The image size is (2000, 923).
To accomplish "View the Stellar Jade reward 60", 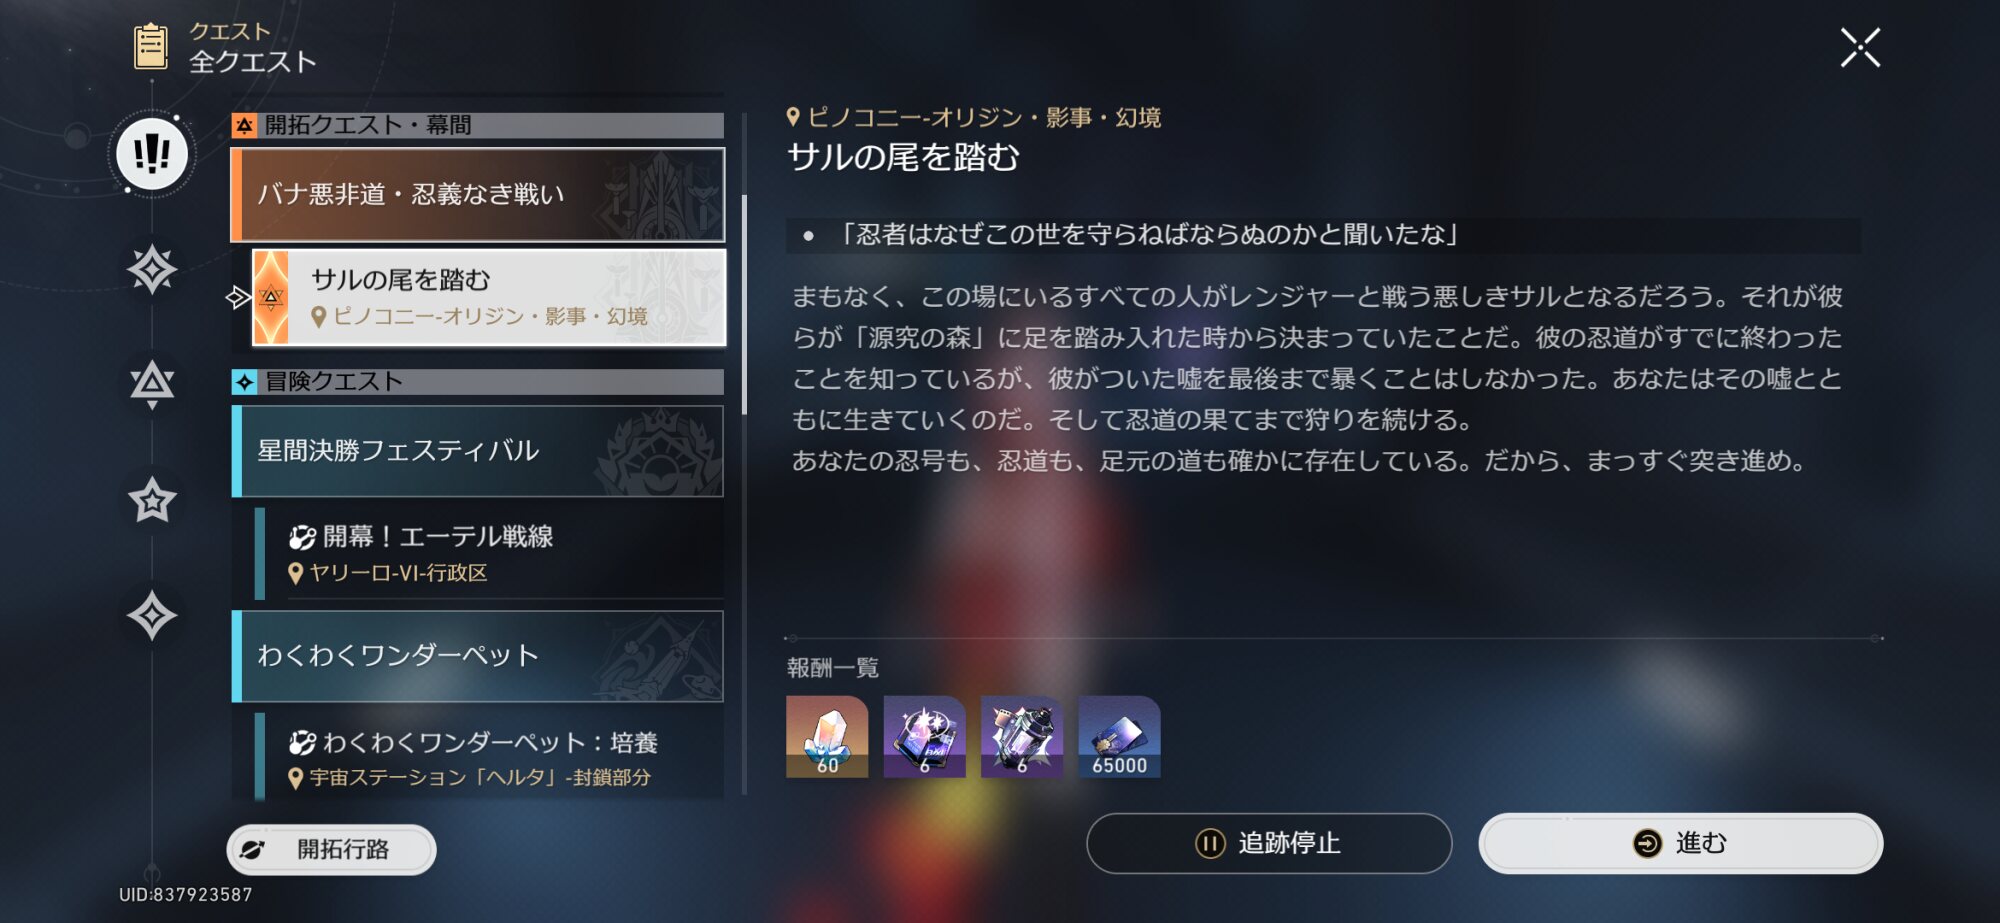I will 827,737.
